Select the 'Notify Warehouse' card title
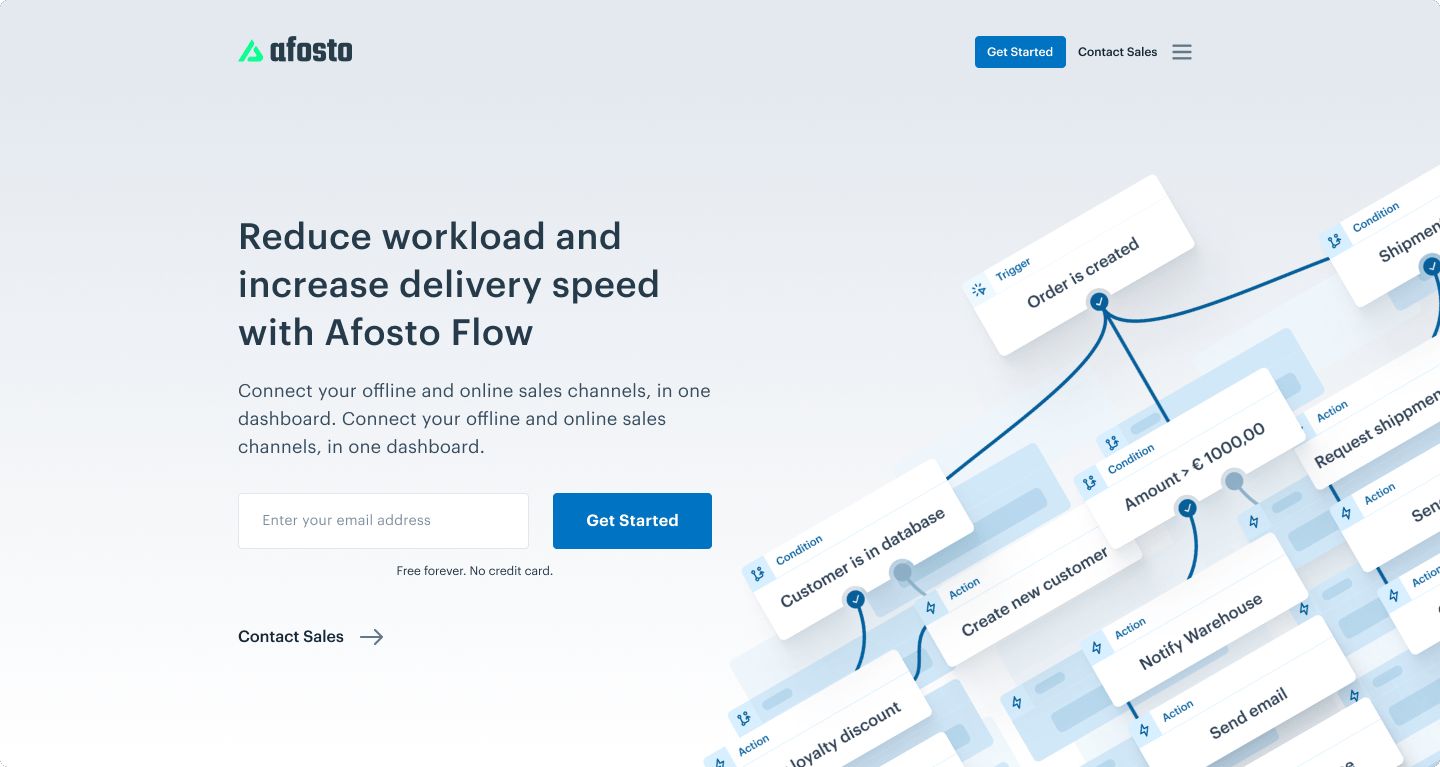Screen dimensions: 1440x767 pos(1201,632)
